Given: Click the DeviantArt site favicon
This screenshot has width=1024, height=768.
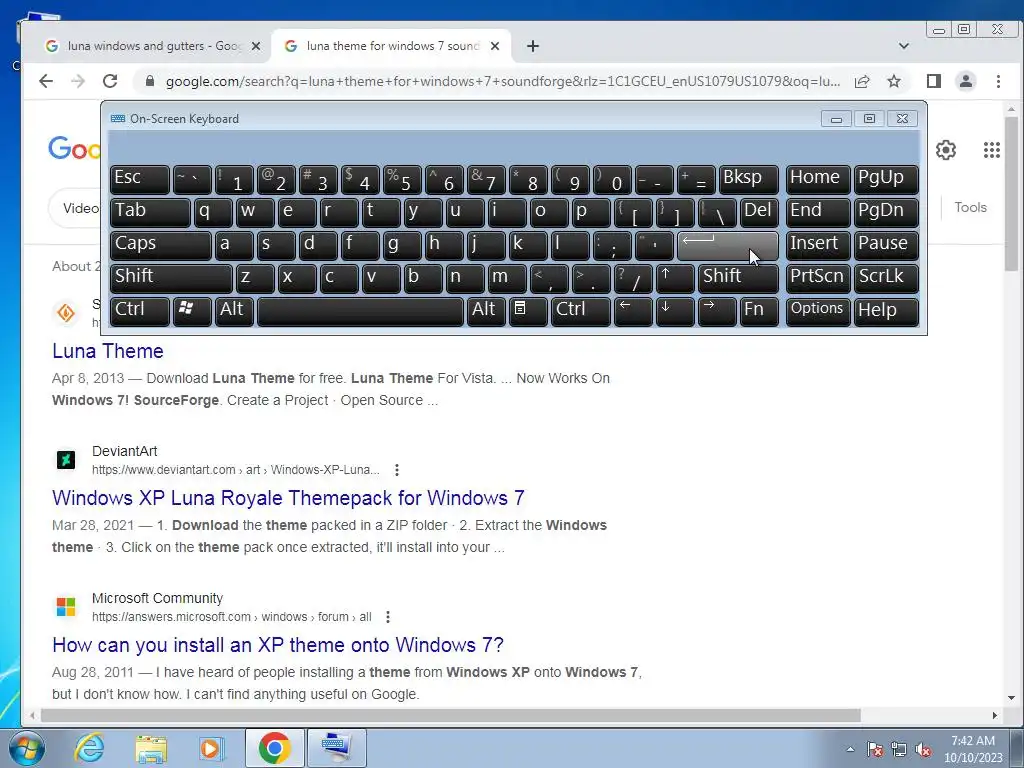Looking at the screenshot, I should point(65,460).
